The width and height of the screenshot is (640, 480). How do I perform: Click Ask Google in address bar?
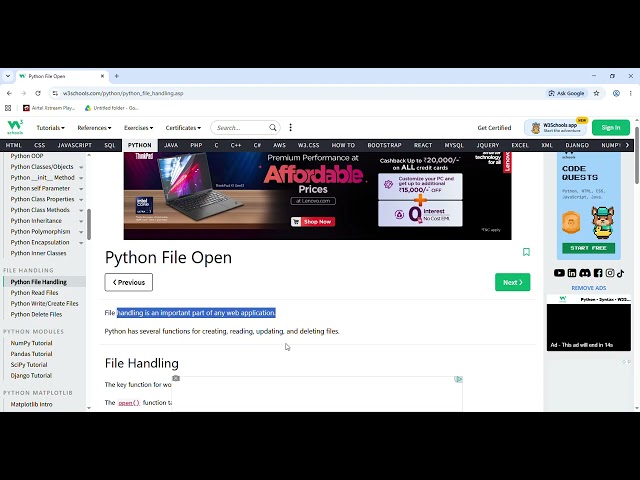566,93
